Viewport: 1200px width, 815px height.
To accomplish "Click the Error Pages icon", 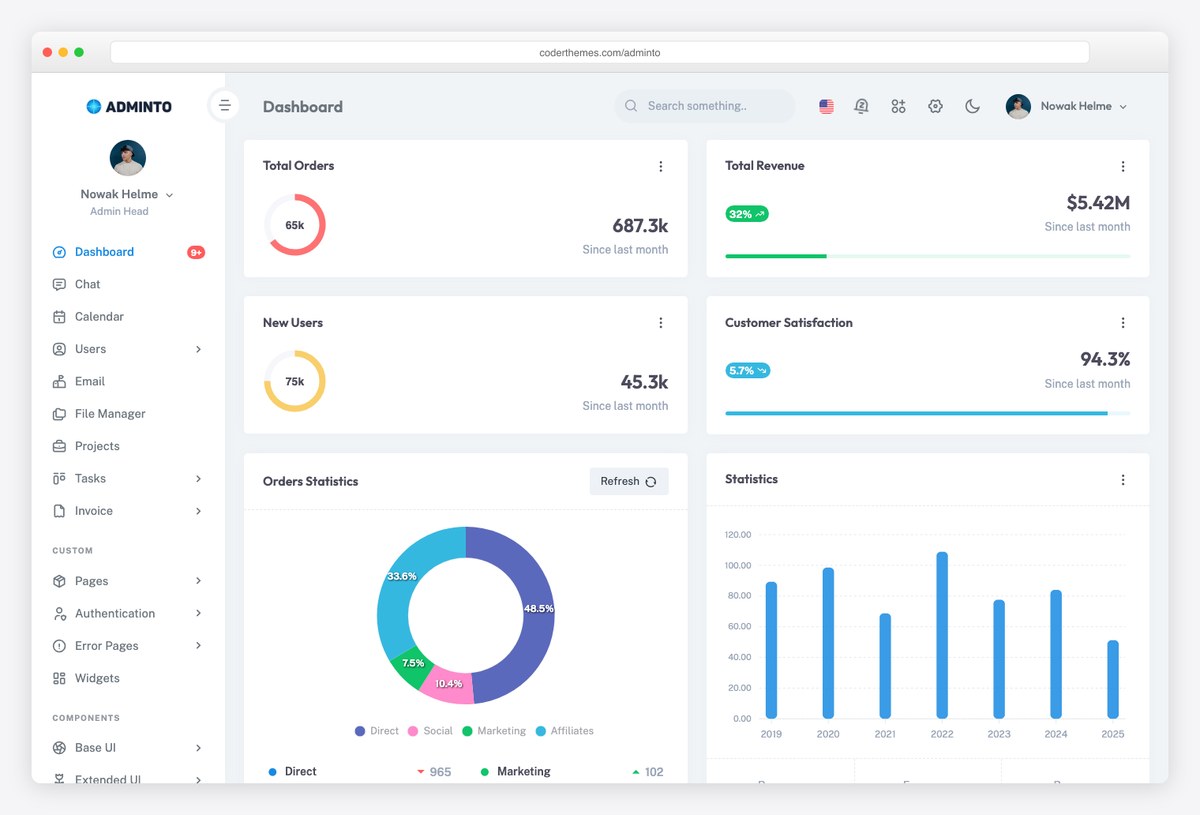I will (59, 646).
